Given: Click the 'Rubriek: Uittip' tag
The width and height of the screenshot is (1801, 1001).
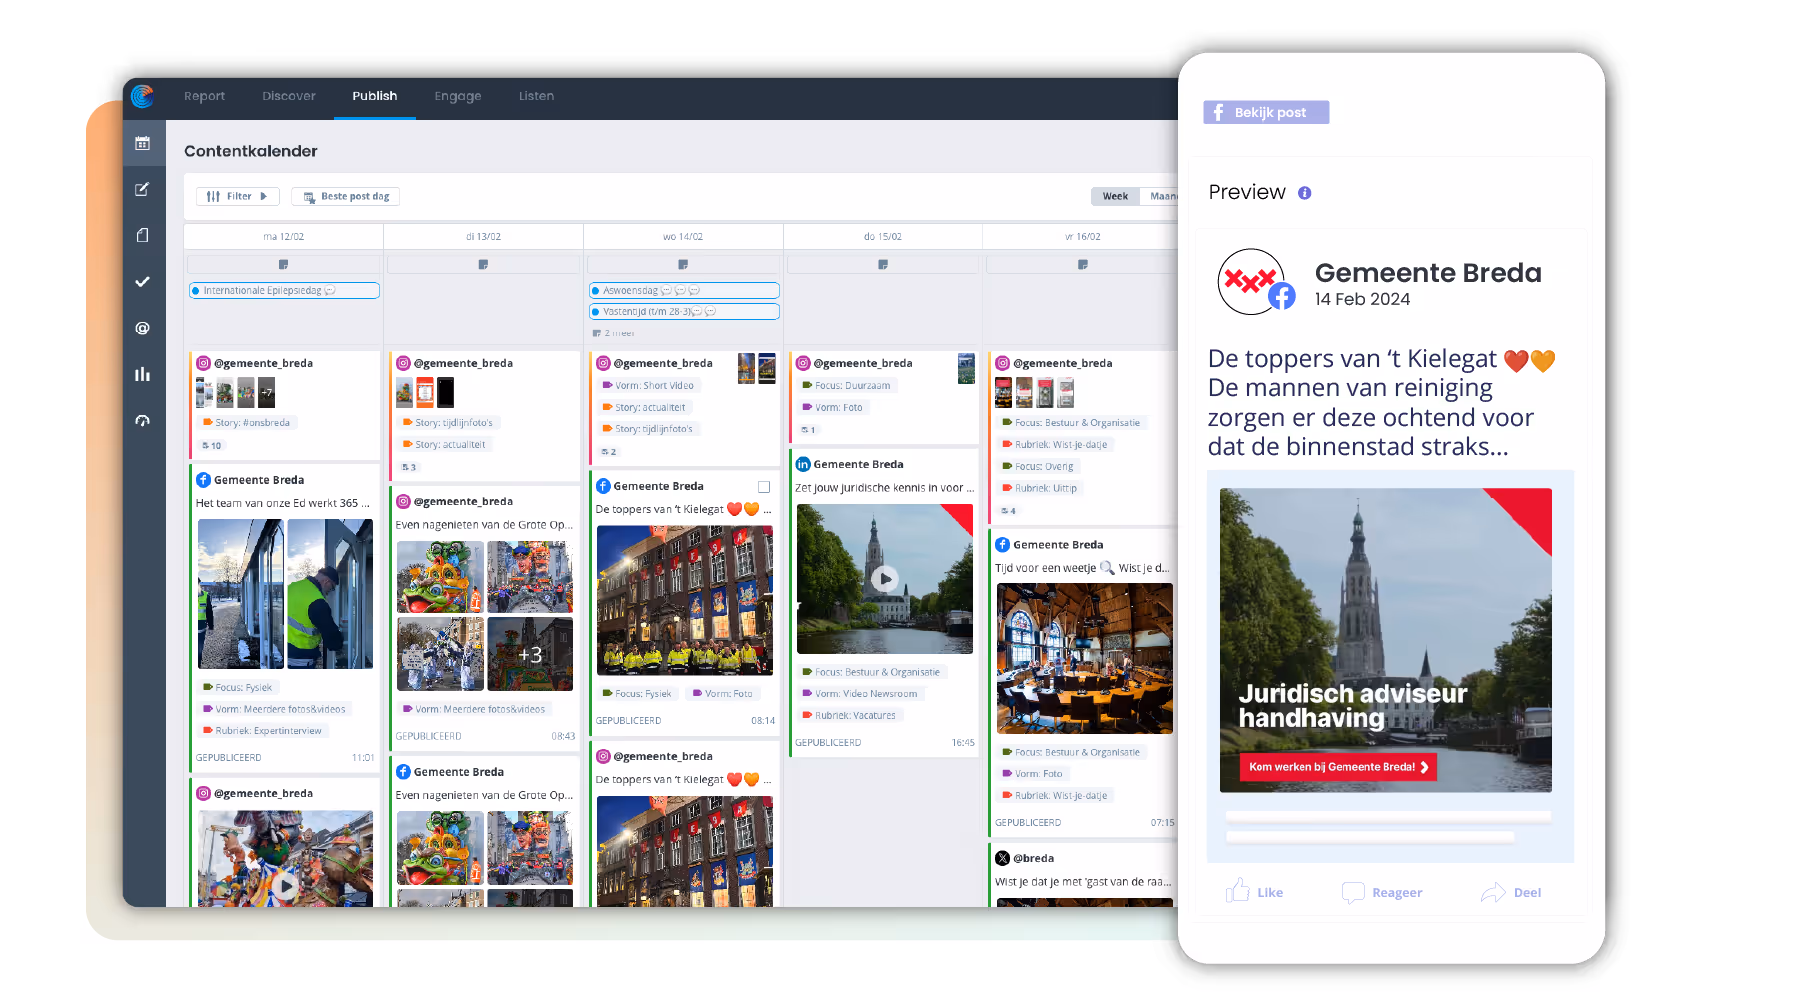Looking at the screenshot, I should (x=1040, y=489).
